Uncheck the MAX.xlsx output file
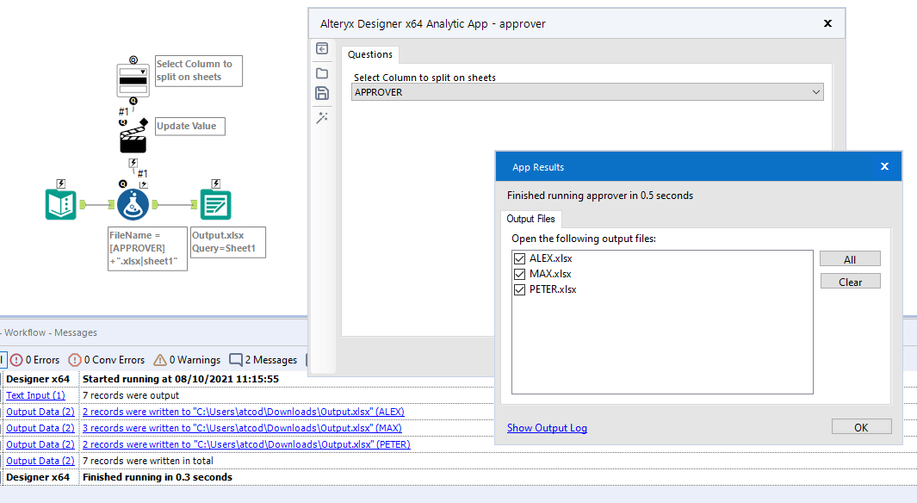Image resolution: width=917 pixels, height=503 pixels. 519,274
